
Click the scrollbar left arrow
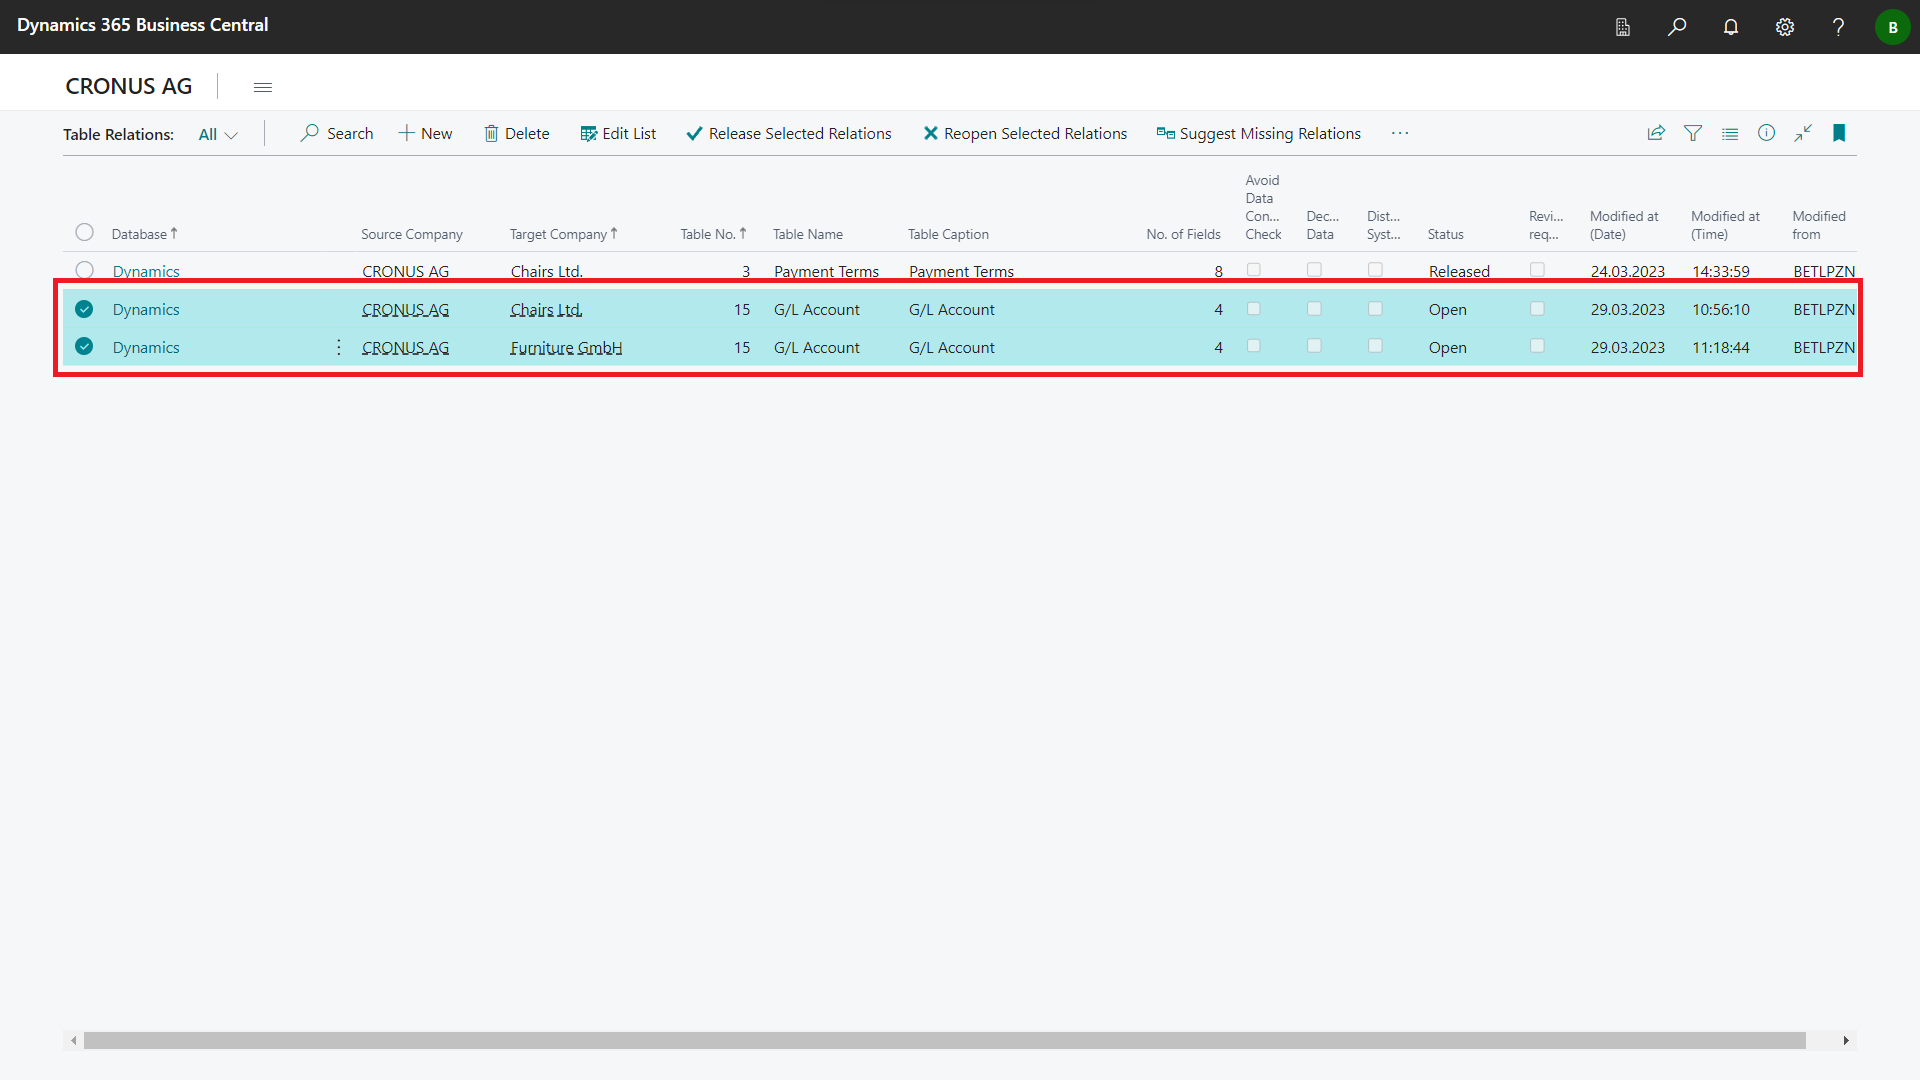click(x=74, y=1040)
